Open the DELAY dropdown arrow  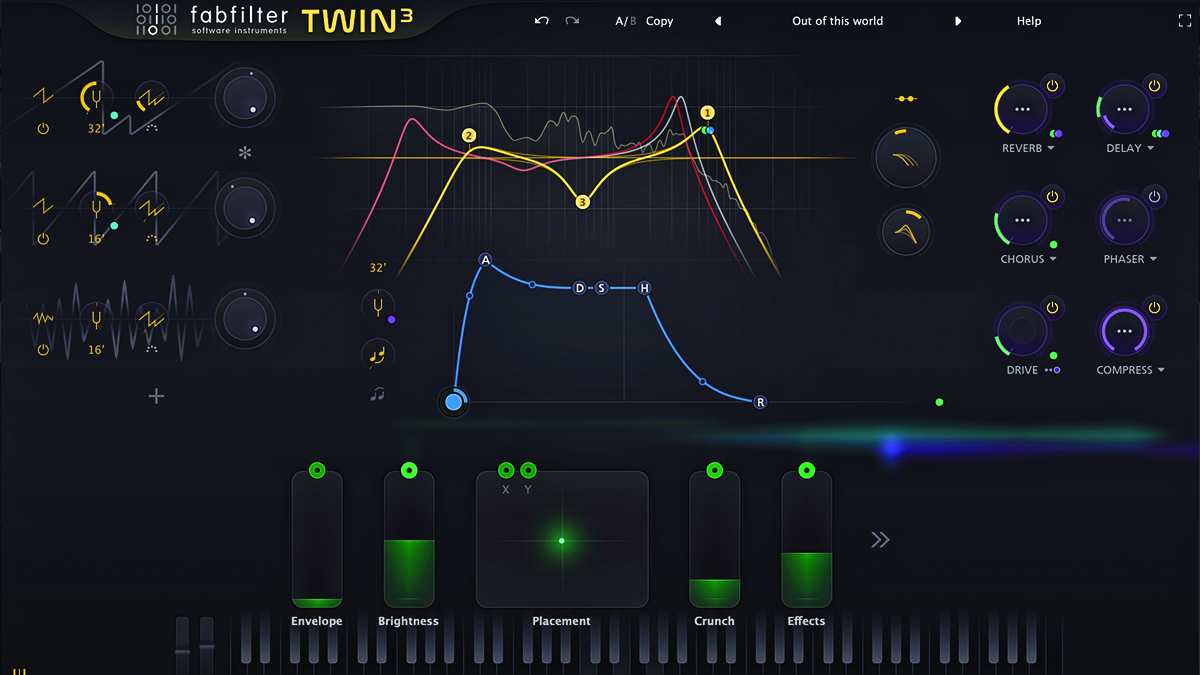(x=1151, y=148)
